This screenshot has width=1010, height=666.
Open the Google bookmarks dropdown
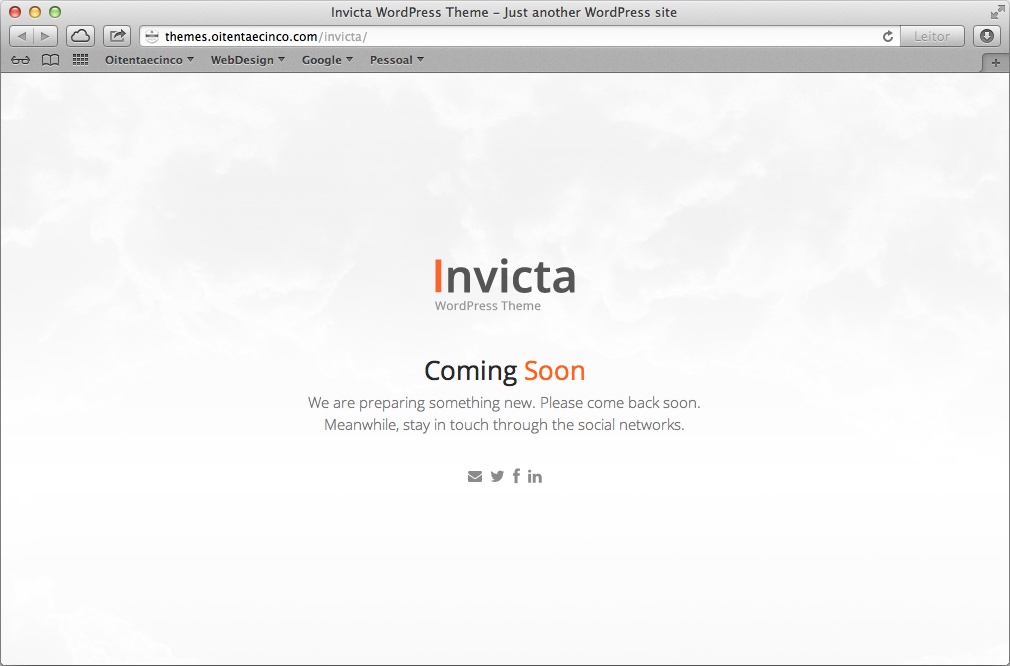(x=327, y=60)
